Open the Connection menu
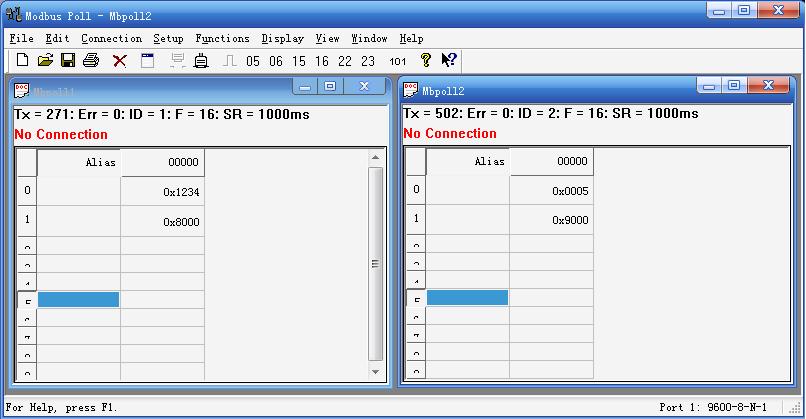The image size is (806, 419). coord(111,38)
